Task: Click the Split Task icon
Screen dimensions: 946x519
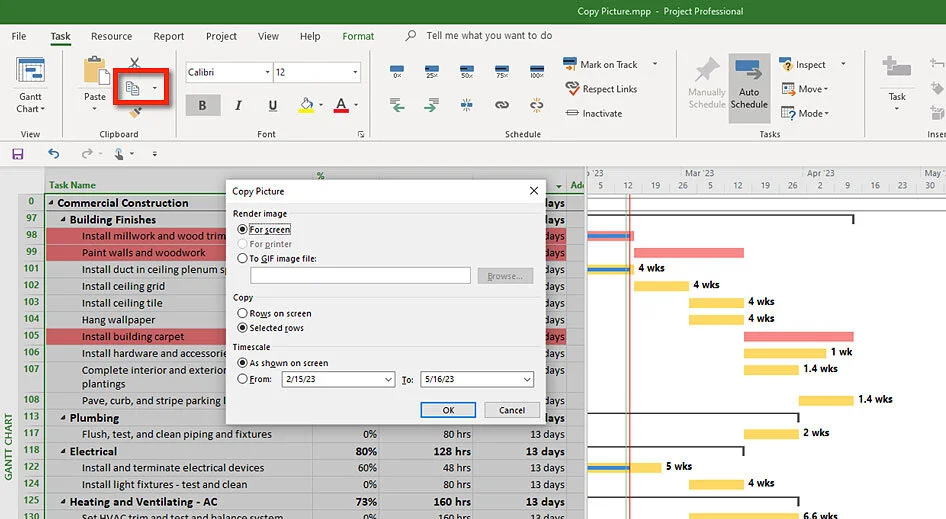Action: pyautogui.click(x=467, y=105)
